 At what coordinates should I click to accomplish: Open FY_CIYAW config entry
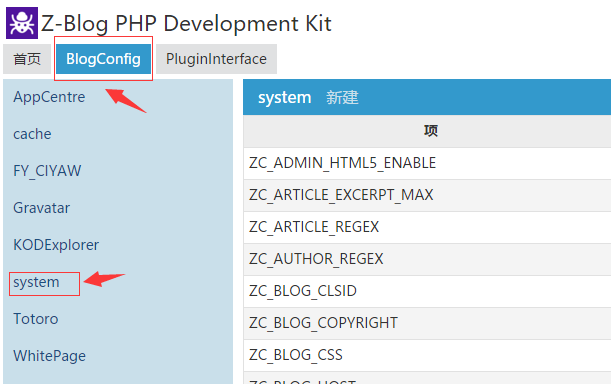tap(47, 171)
